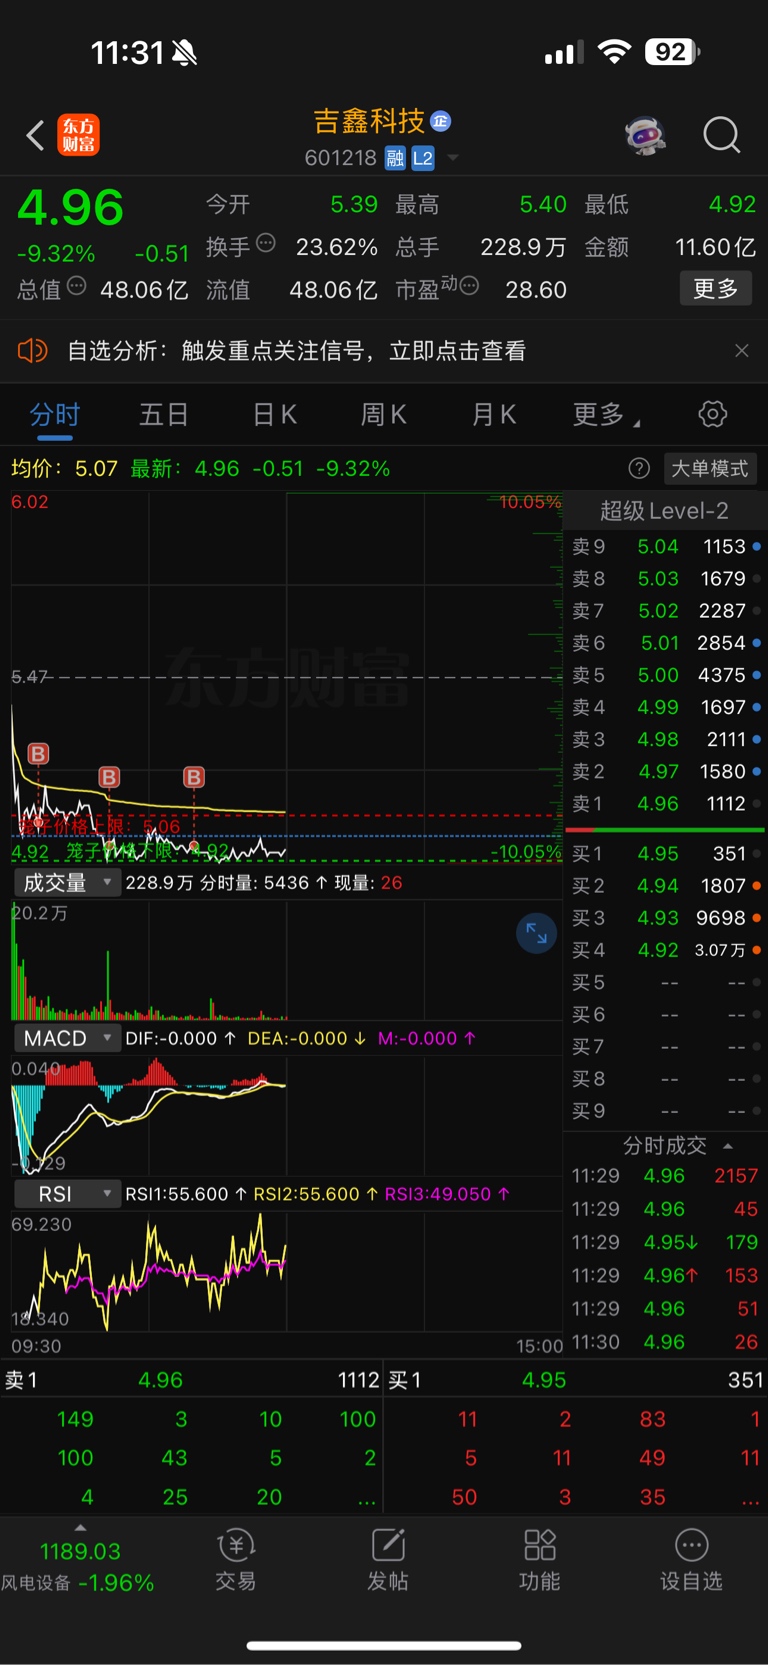Tap the 均价 5.07 average price label
Screen dimensions: 768x1665
coord(64,469)
